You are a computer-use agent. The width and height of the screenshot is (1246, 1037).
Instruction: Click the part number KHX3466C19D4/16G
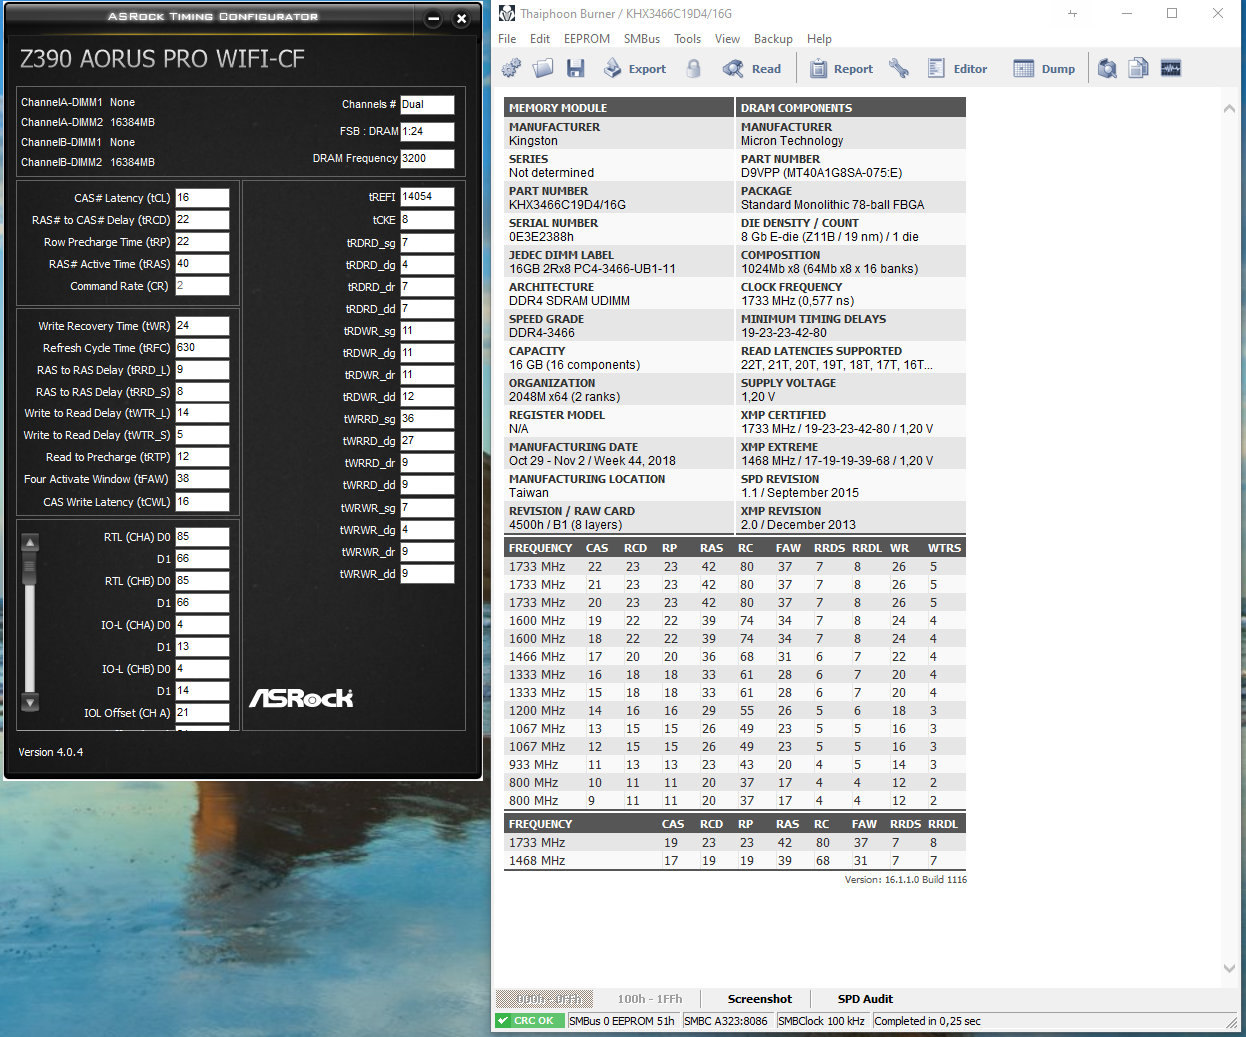(567, 205)
